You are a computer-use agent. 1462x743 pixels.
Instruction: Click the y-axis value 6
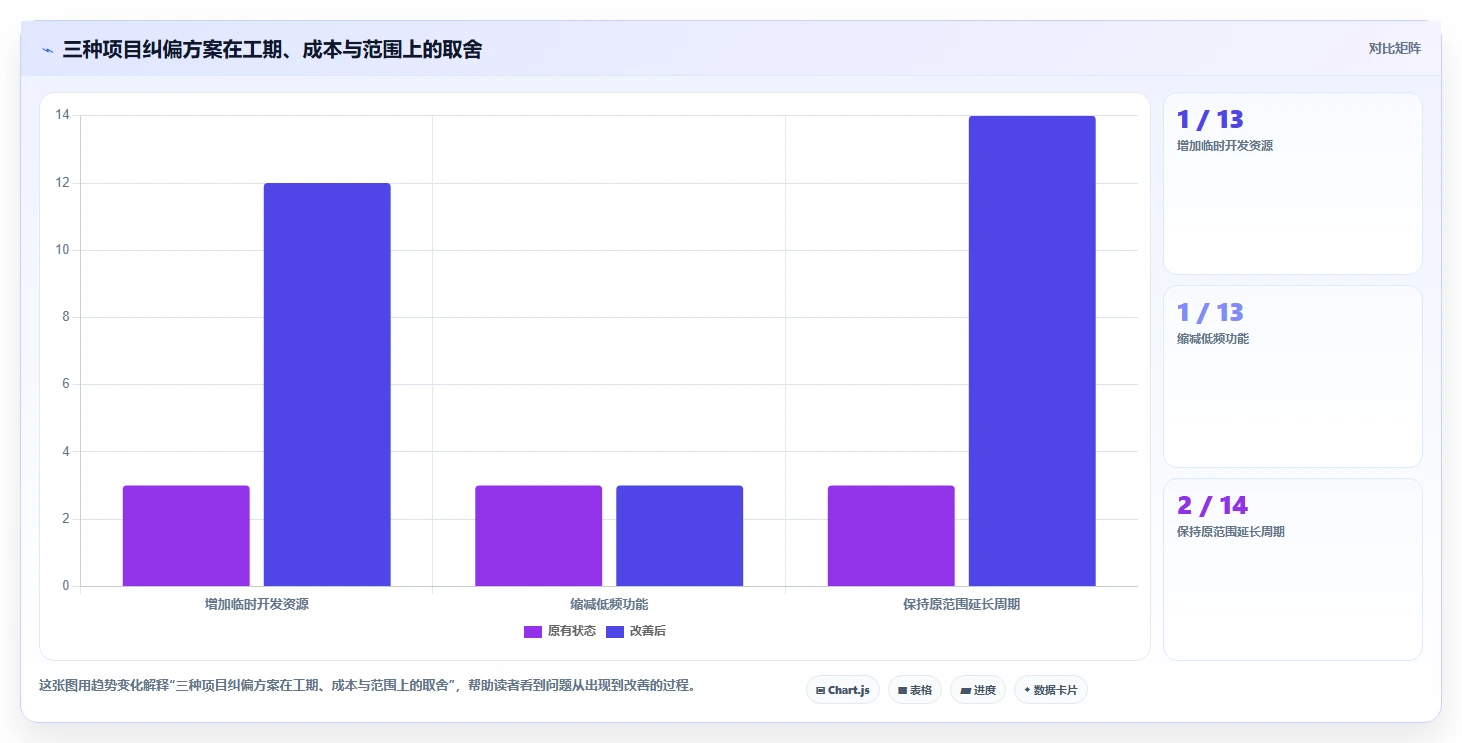point(65,384)
